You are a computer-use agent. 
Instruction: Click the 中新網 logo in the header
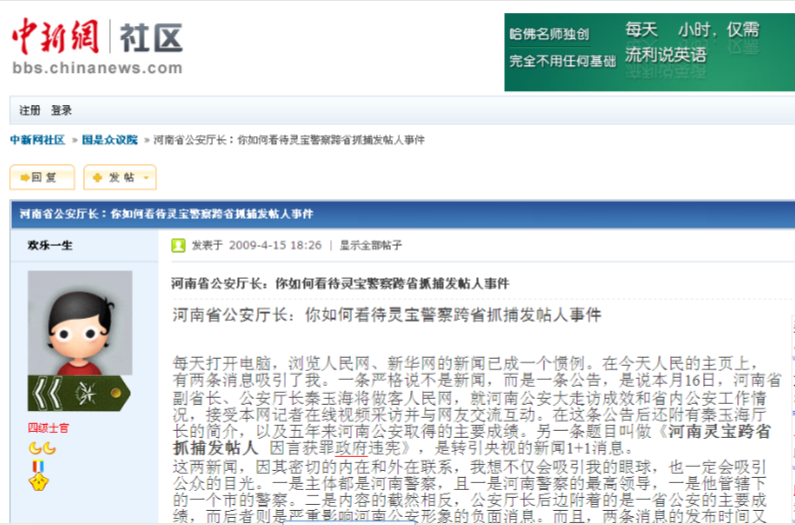pos(55,37)
